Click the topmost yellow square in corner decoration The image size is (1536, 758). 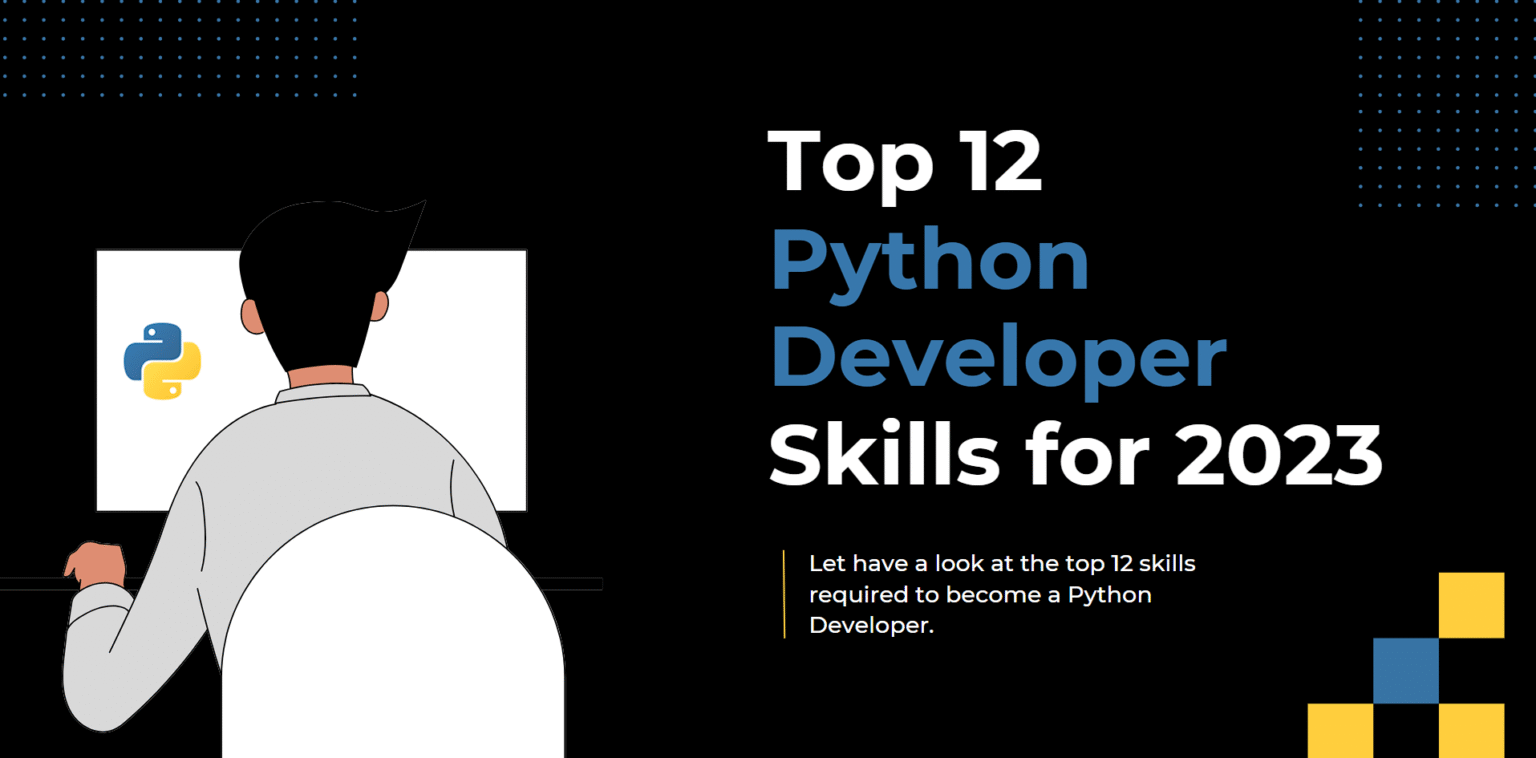1471,605
